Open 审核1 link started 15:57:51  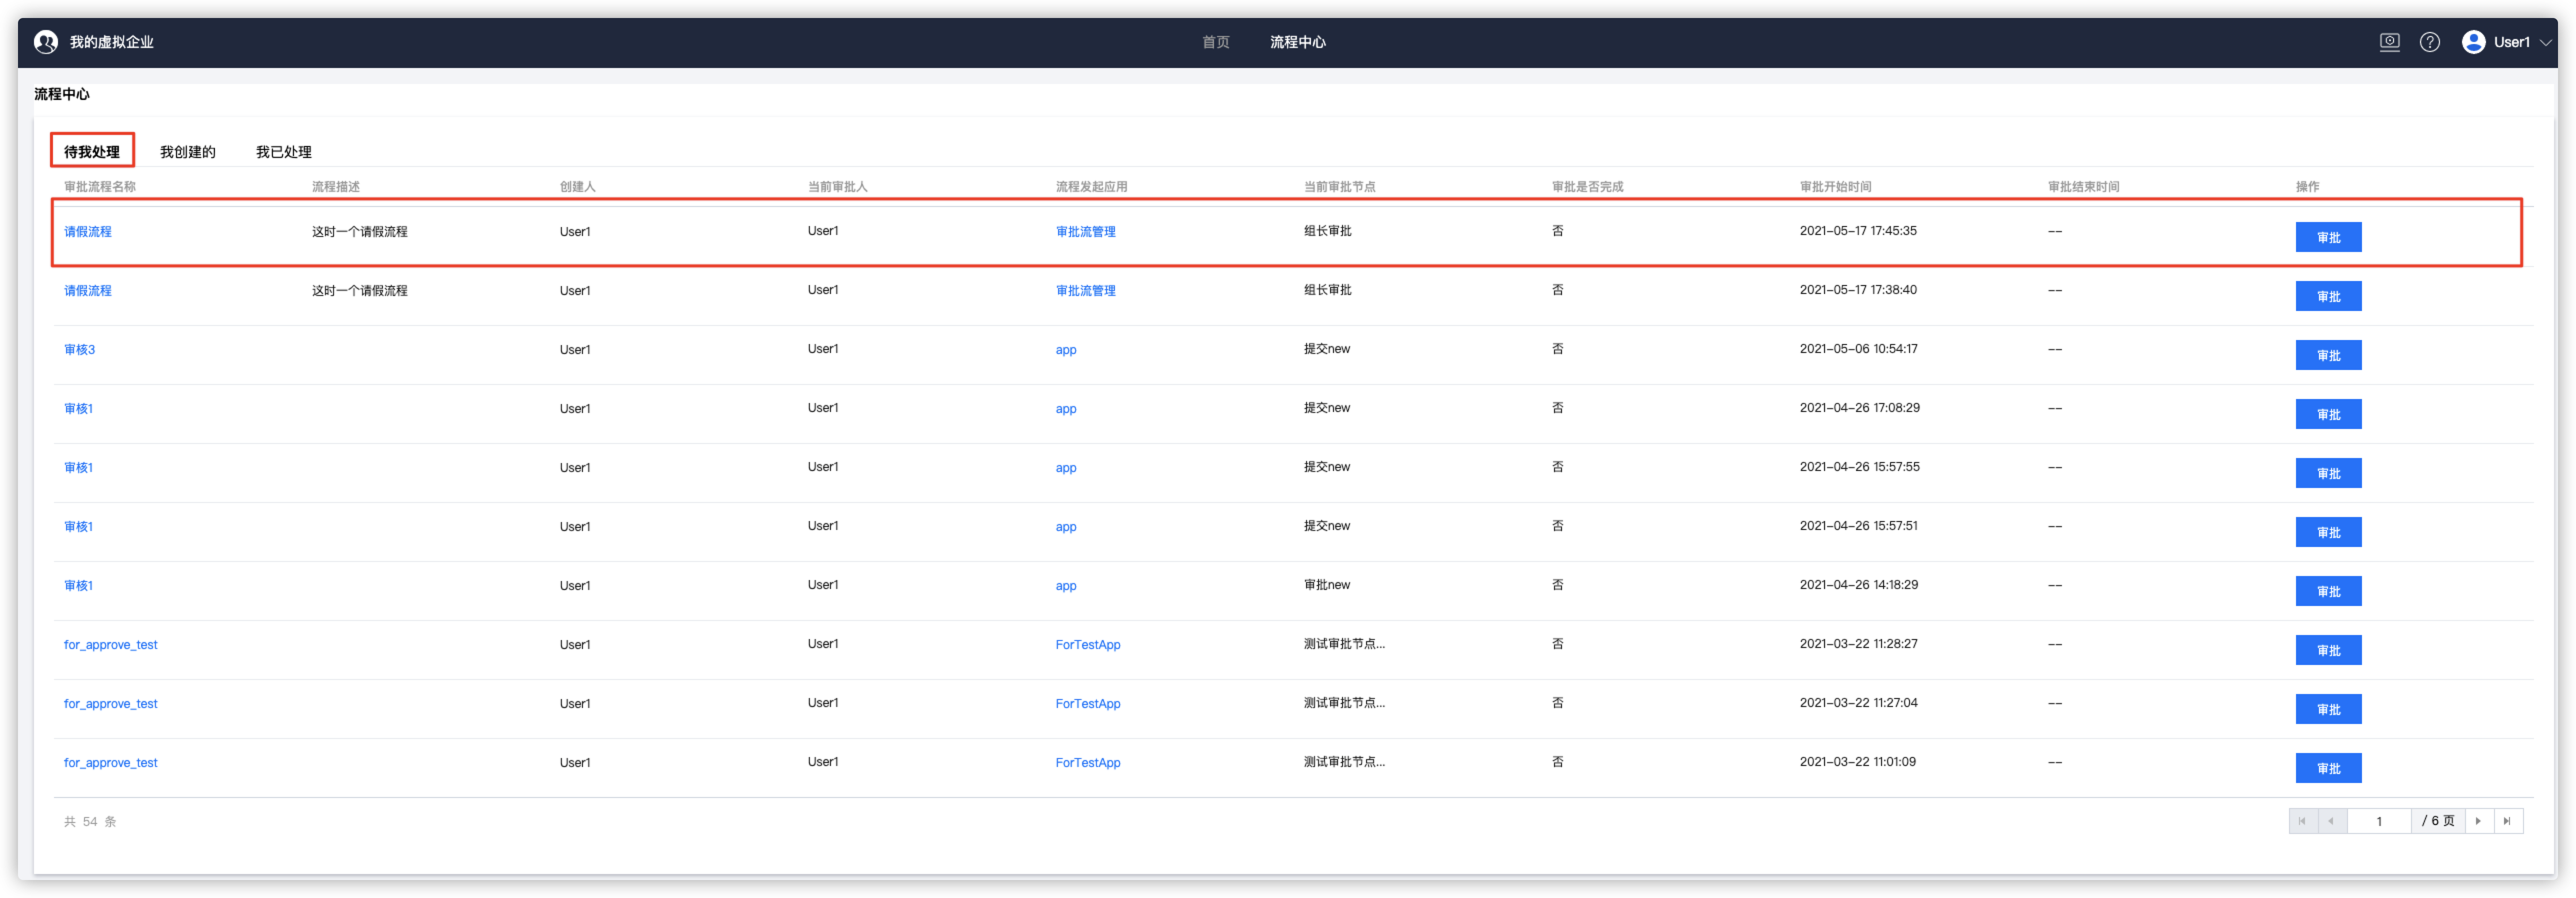click(78, 526)
